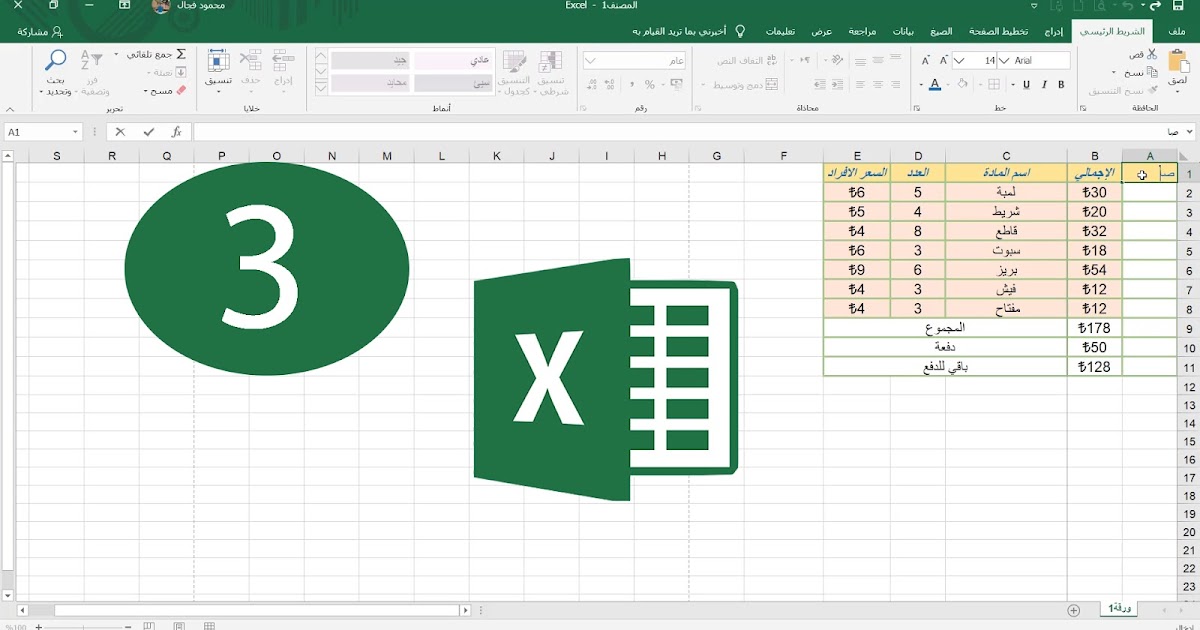Click the Copy (نسخ) icon
The image size is (1200, 630).
pyautogui.click(x=1152, y=72)
